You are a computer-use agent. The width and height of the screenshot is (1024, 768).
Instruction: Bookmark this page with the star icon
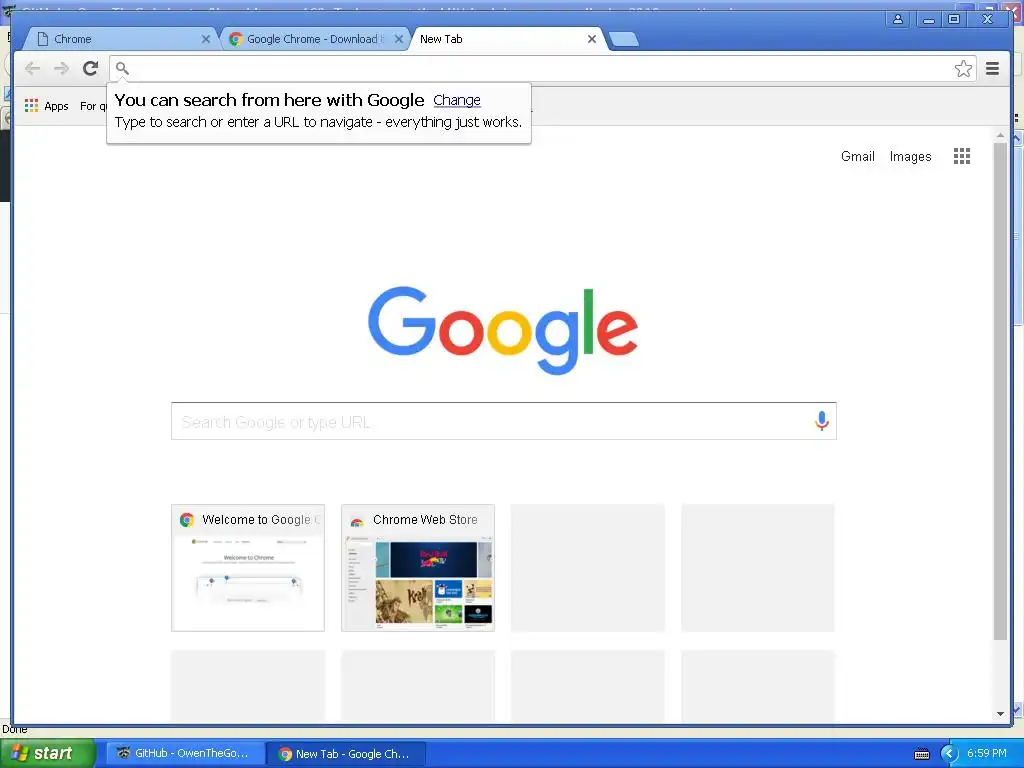point(963,69)
